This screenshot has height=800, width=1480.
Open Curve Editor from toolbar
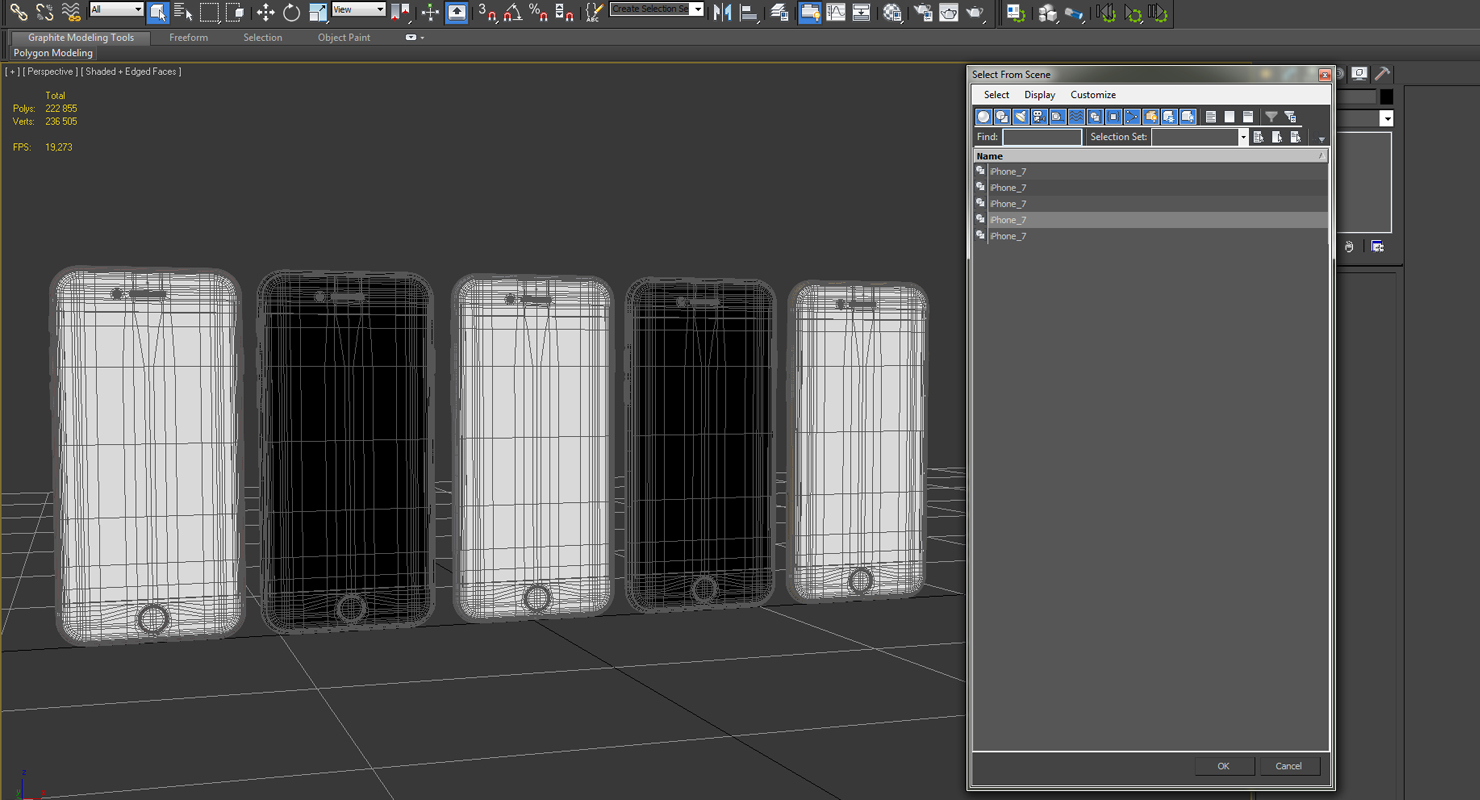[835, 12]
